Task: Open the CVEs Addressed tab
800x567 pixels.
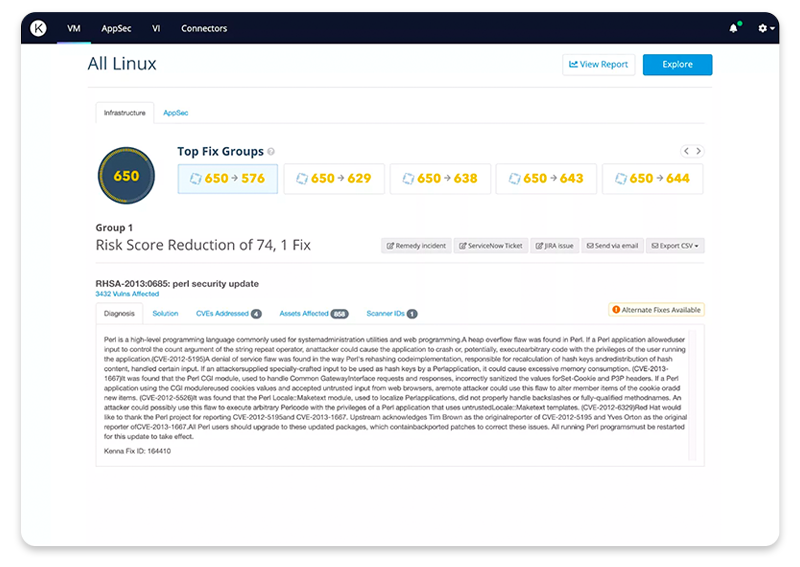Action: [229, 313]
